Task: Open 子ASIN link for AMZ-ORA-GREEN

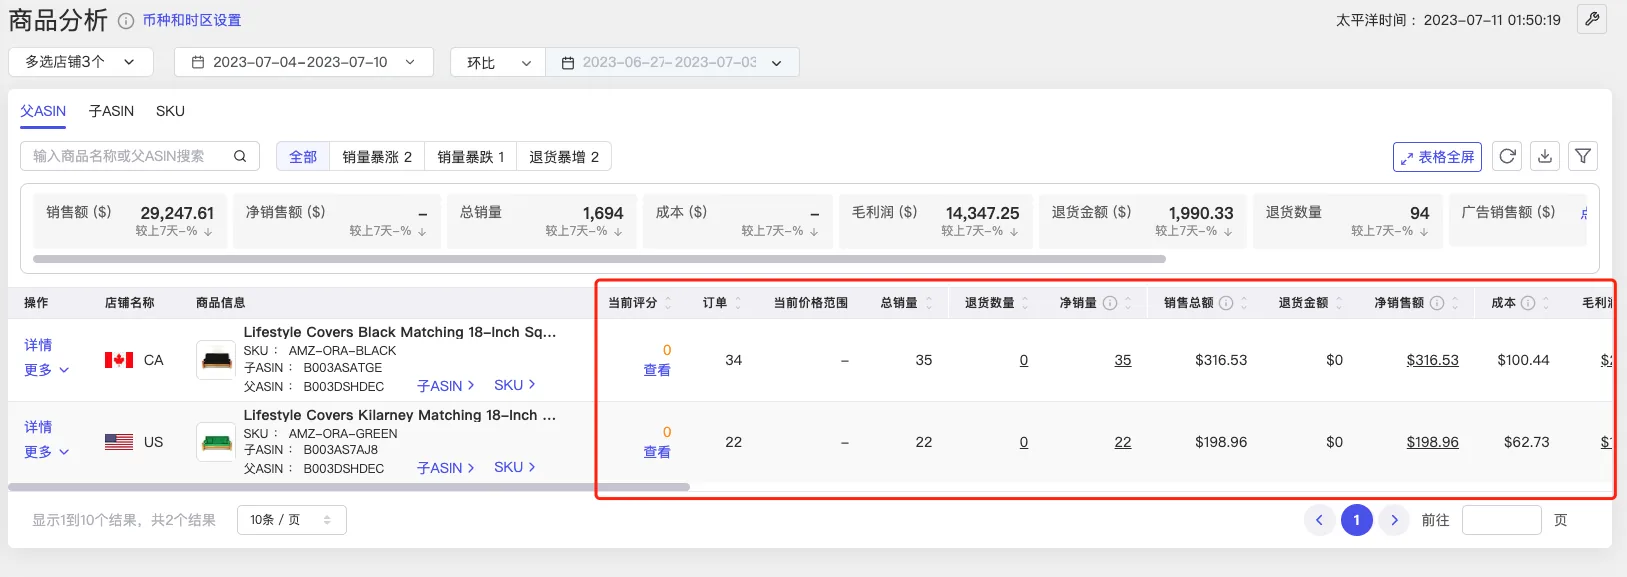Action: [x=445, y=468]
